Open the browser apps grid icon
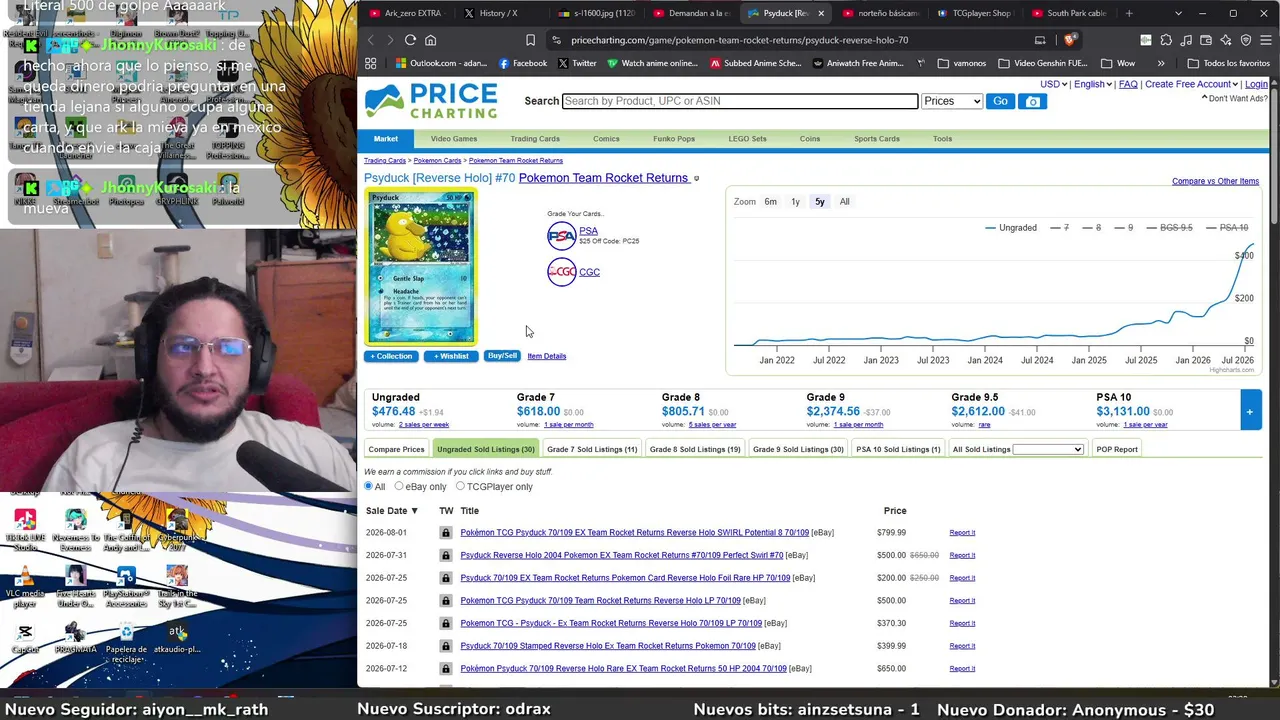 click(x=370, y=63)
